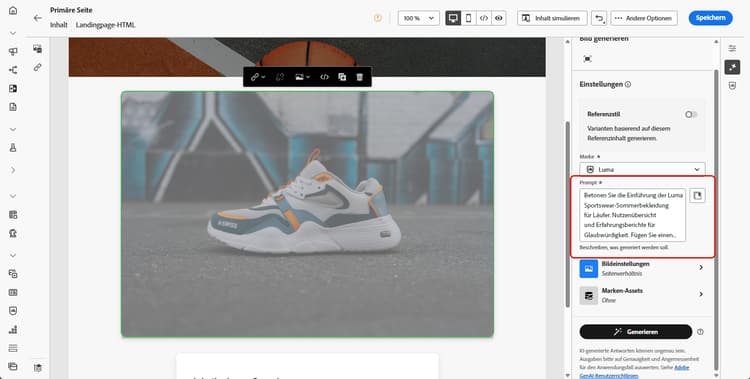The height and width of the screenshot is (379, 750).
Task: Click Inhalt simulieren button
Action: (x=552, y=18)
